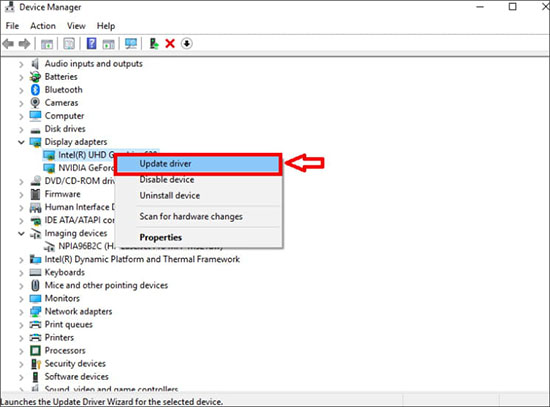Click the Print queues printer icon

[35, 325]
